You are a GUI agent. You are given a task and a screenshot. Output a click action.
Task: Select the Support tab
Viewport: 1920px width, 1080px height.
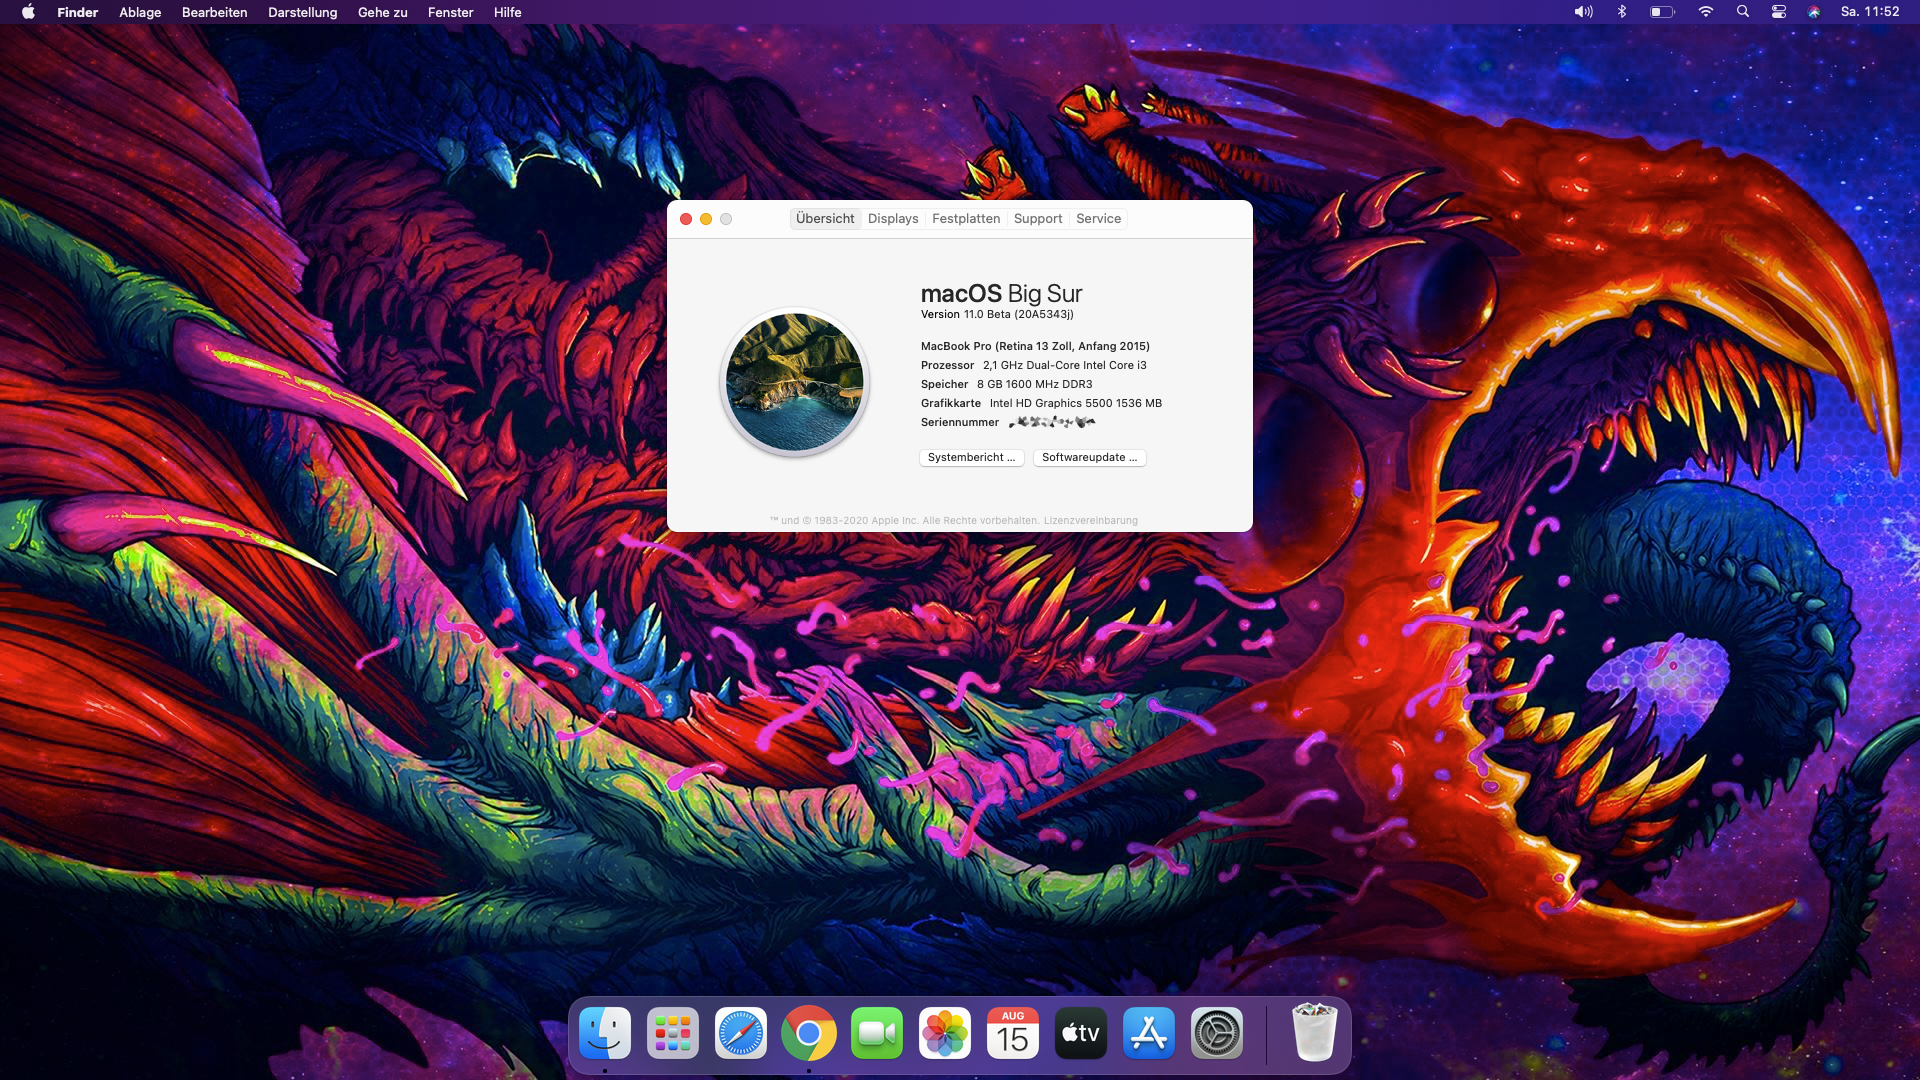(x=1038, y=219)
